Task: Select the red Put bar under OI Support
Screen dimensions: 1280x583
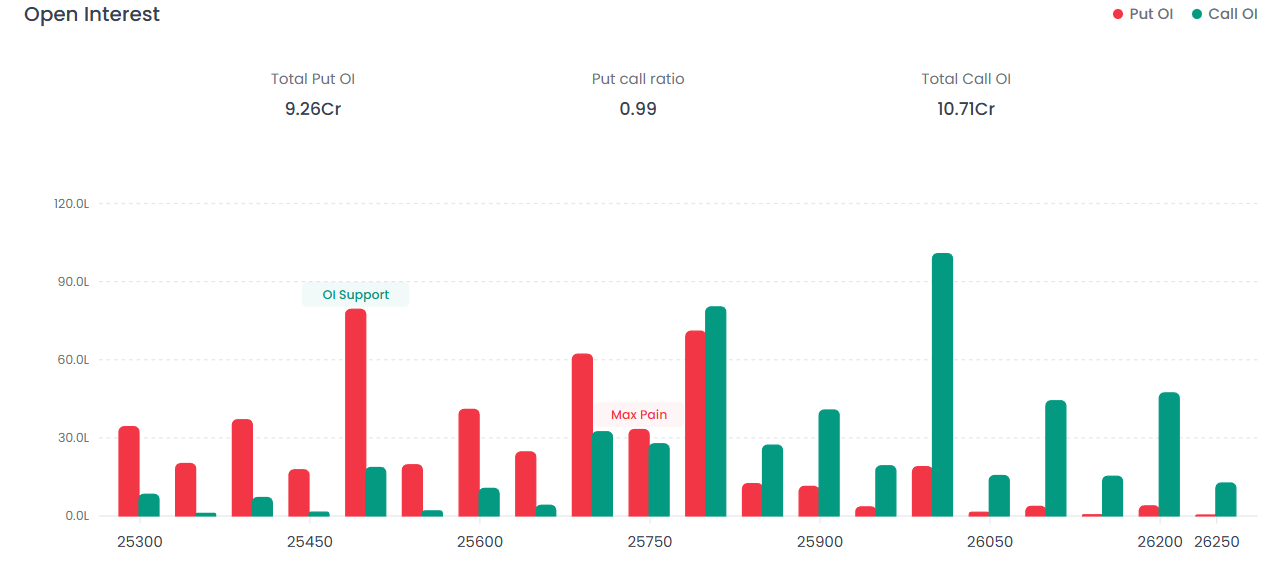Action: [355, 413]
